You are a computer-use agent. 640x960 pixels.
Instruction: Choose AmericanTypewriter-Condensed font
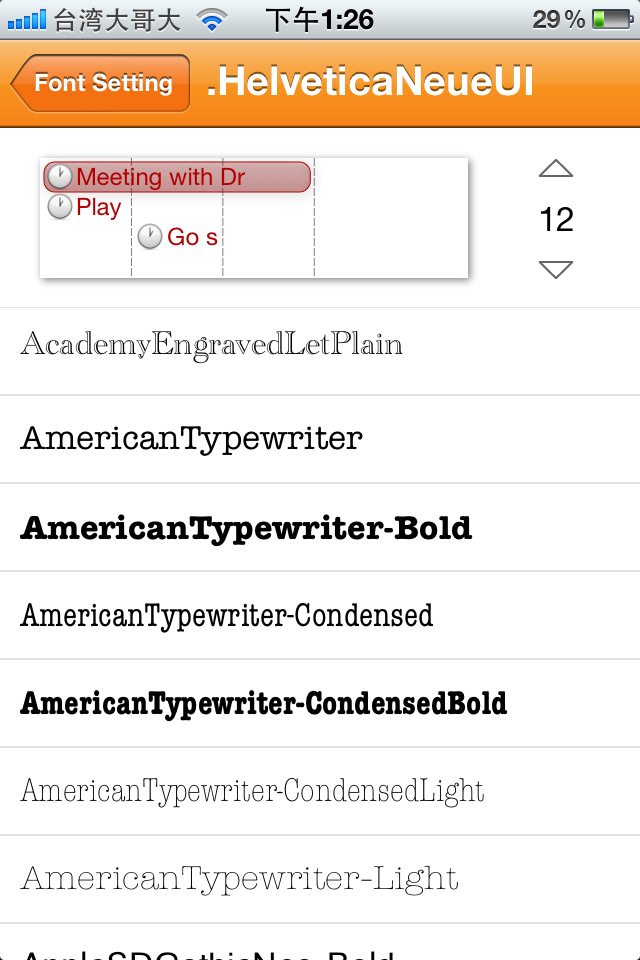227,615
